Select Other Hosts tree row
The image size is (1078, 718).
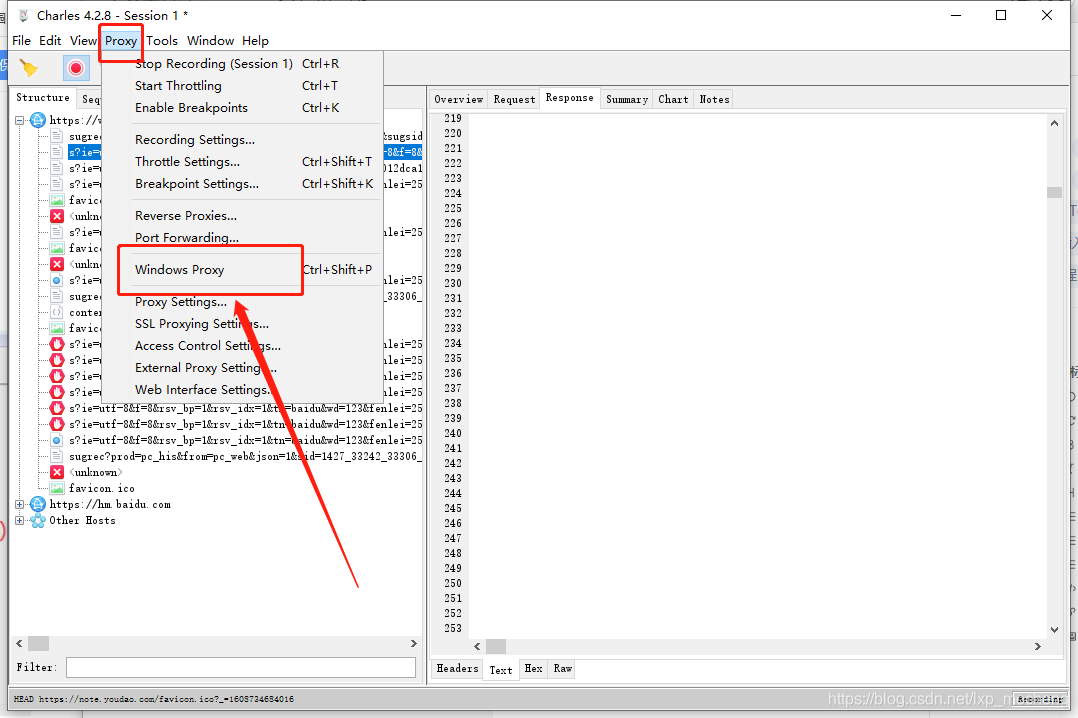click(82, 521)
